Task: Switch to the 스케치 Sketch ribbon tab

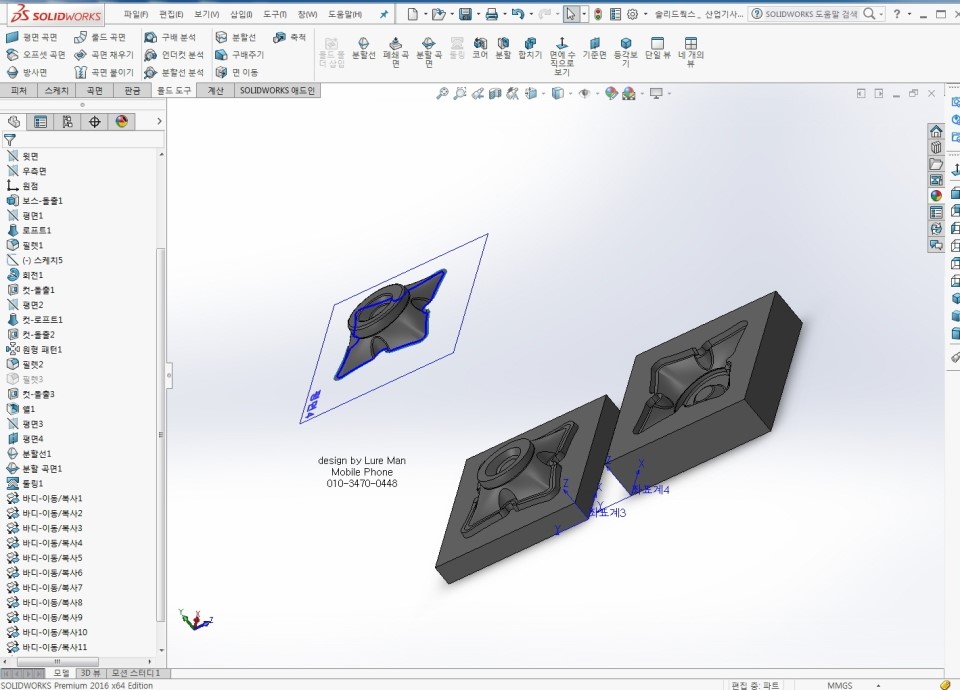Action: 57,91
